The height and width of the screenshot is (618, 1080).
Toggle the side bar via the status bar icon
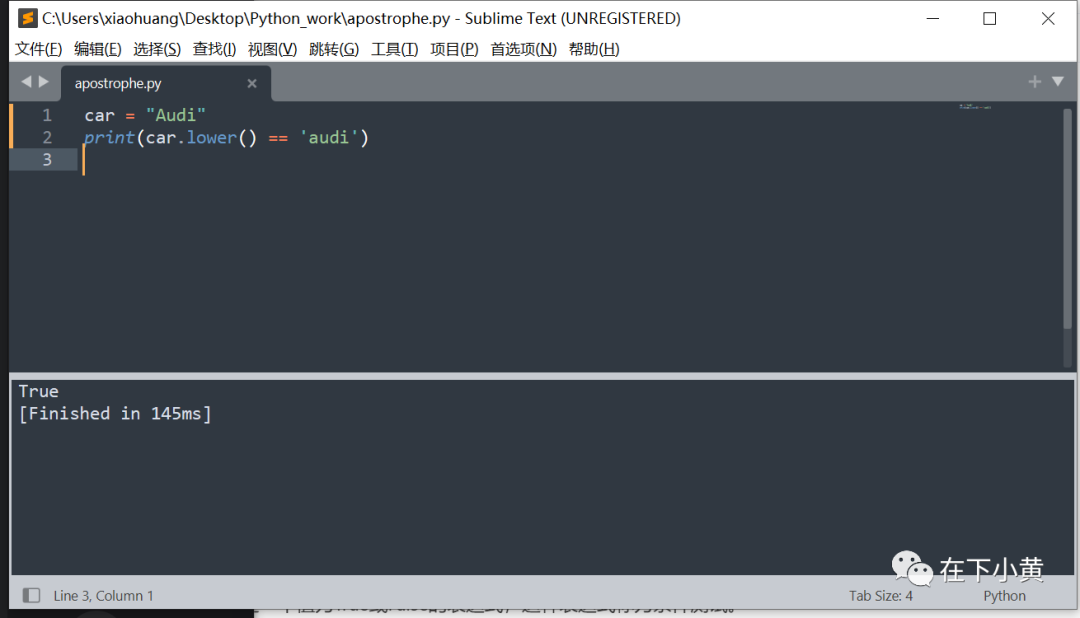pos(31,595)
